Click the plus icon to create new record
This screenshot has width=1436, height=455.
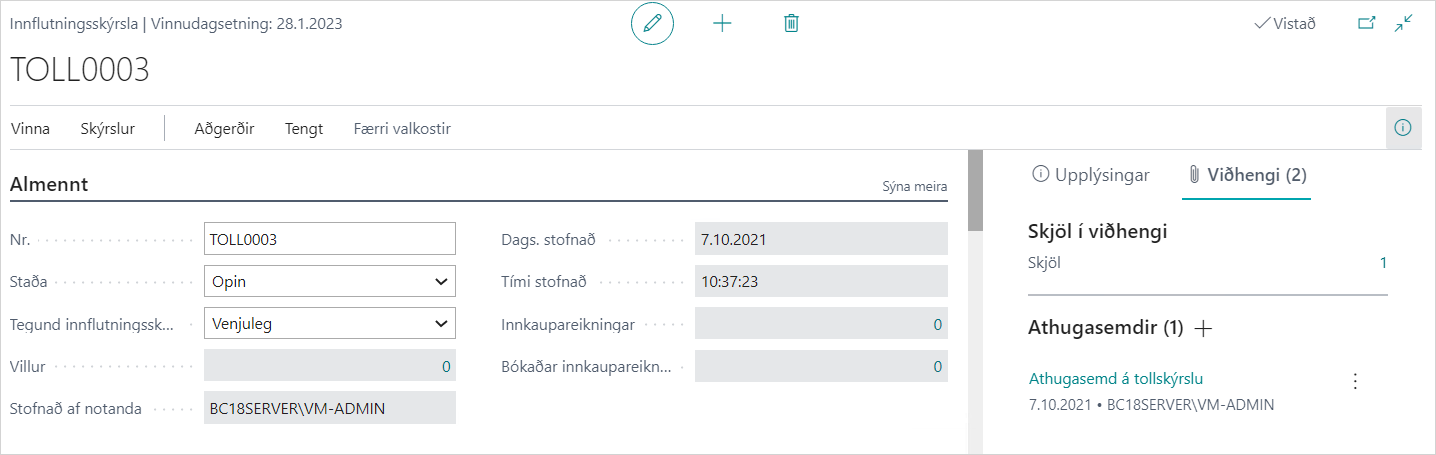(722, 24)
